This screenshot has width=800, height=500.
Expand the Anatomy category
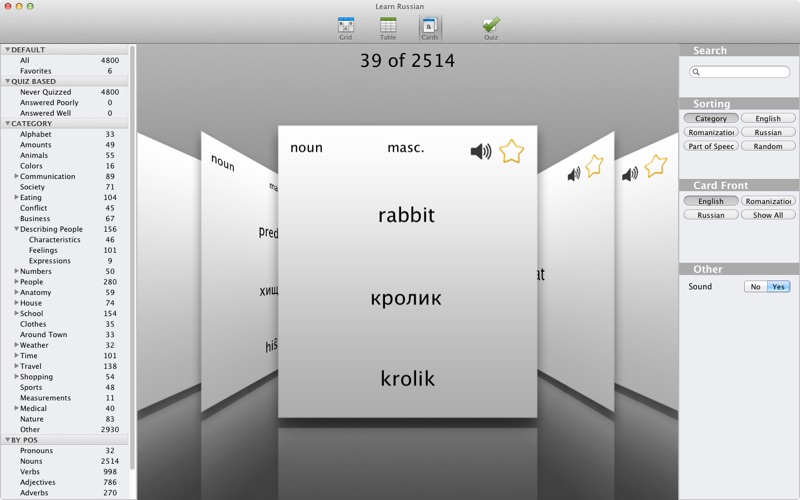[x=16, y=292]
